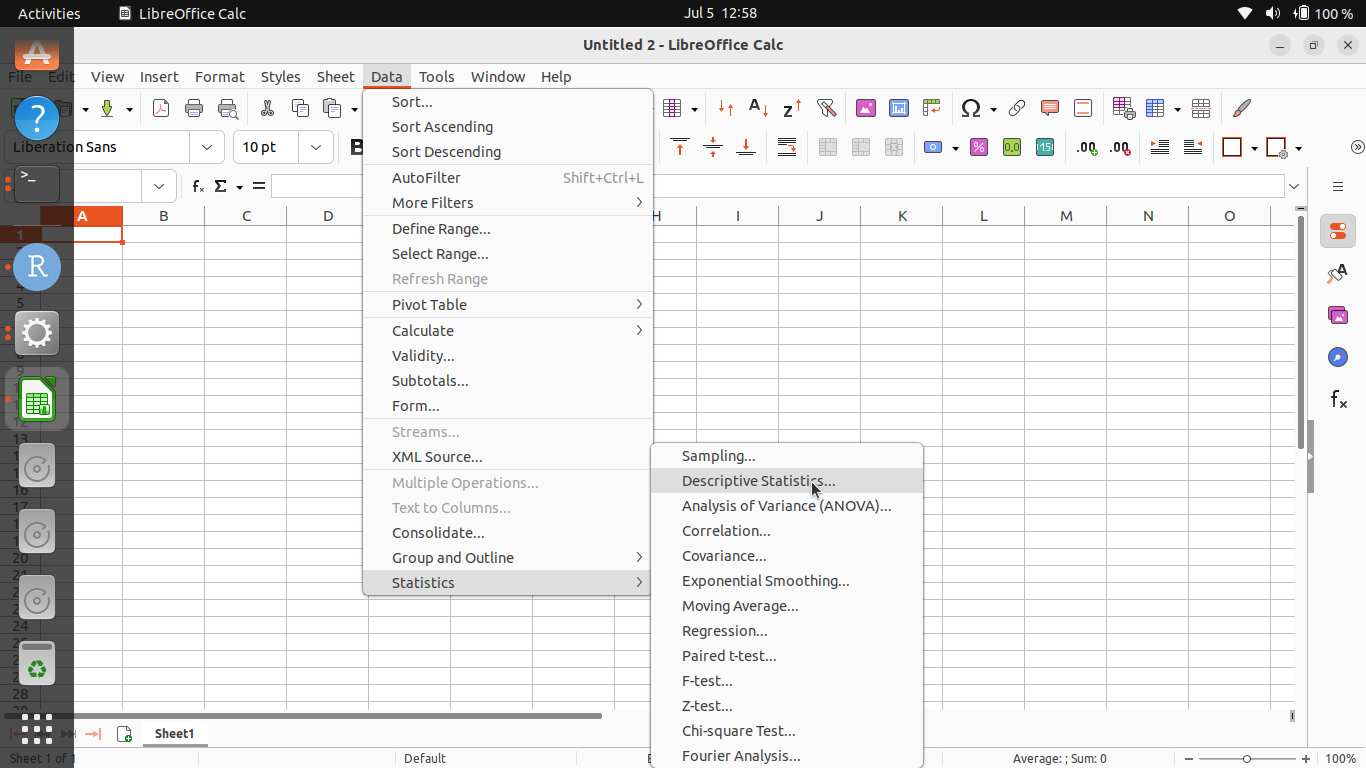Viewport: 1366px width, 768px height.
Task: Cut selection with the scissors icon
Action: [x=267, y=108]
